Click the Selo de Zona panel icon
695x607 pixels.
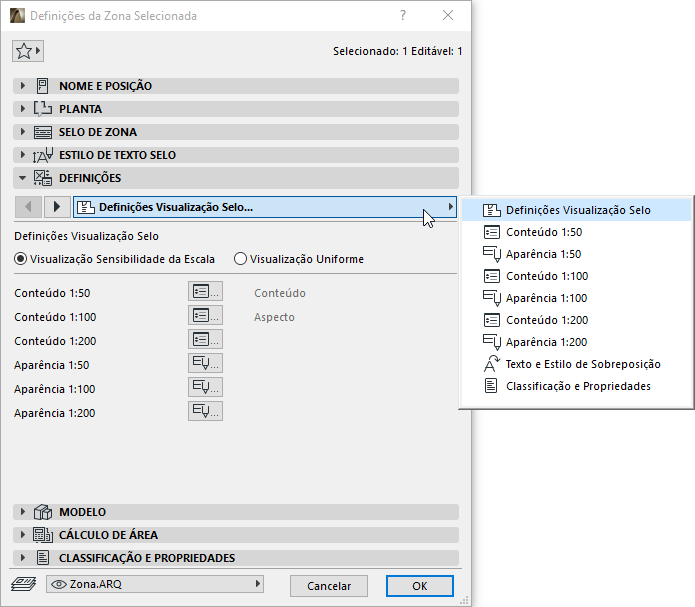click(43, 132)
